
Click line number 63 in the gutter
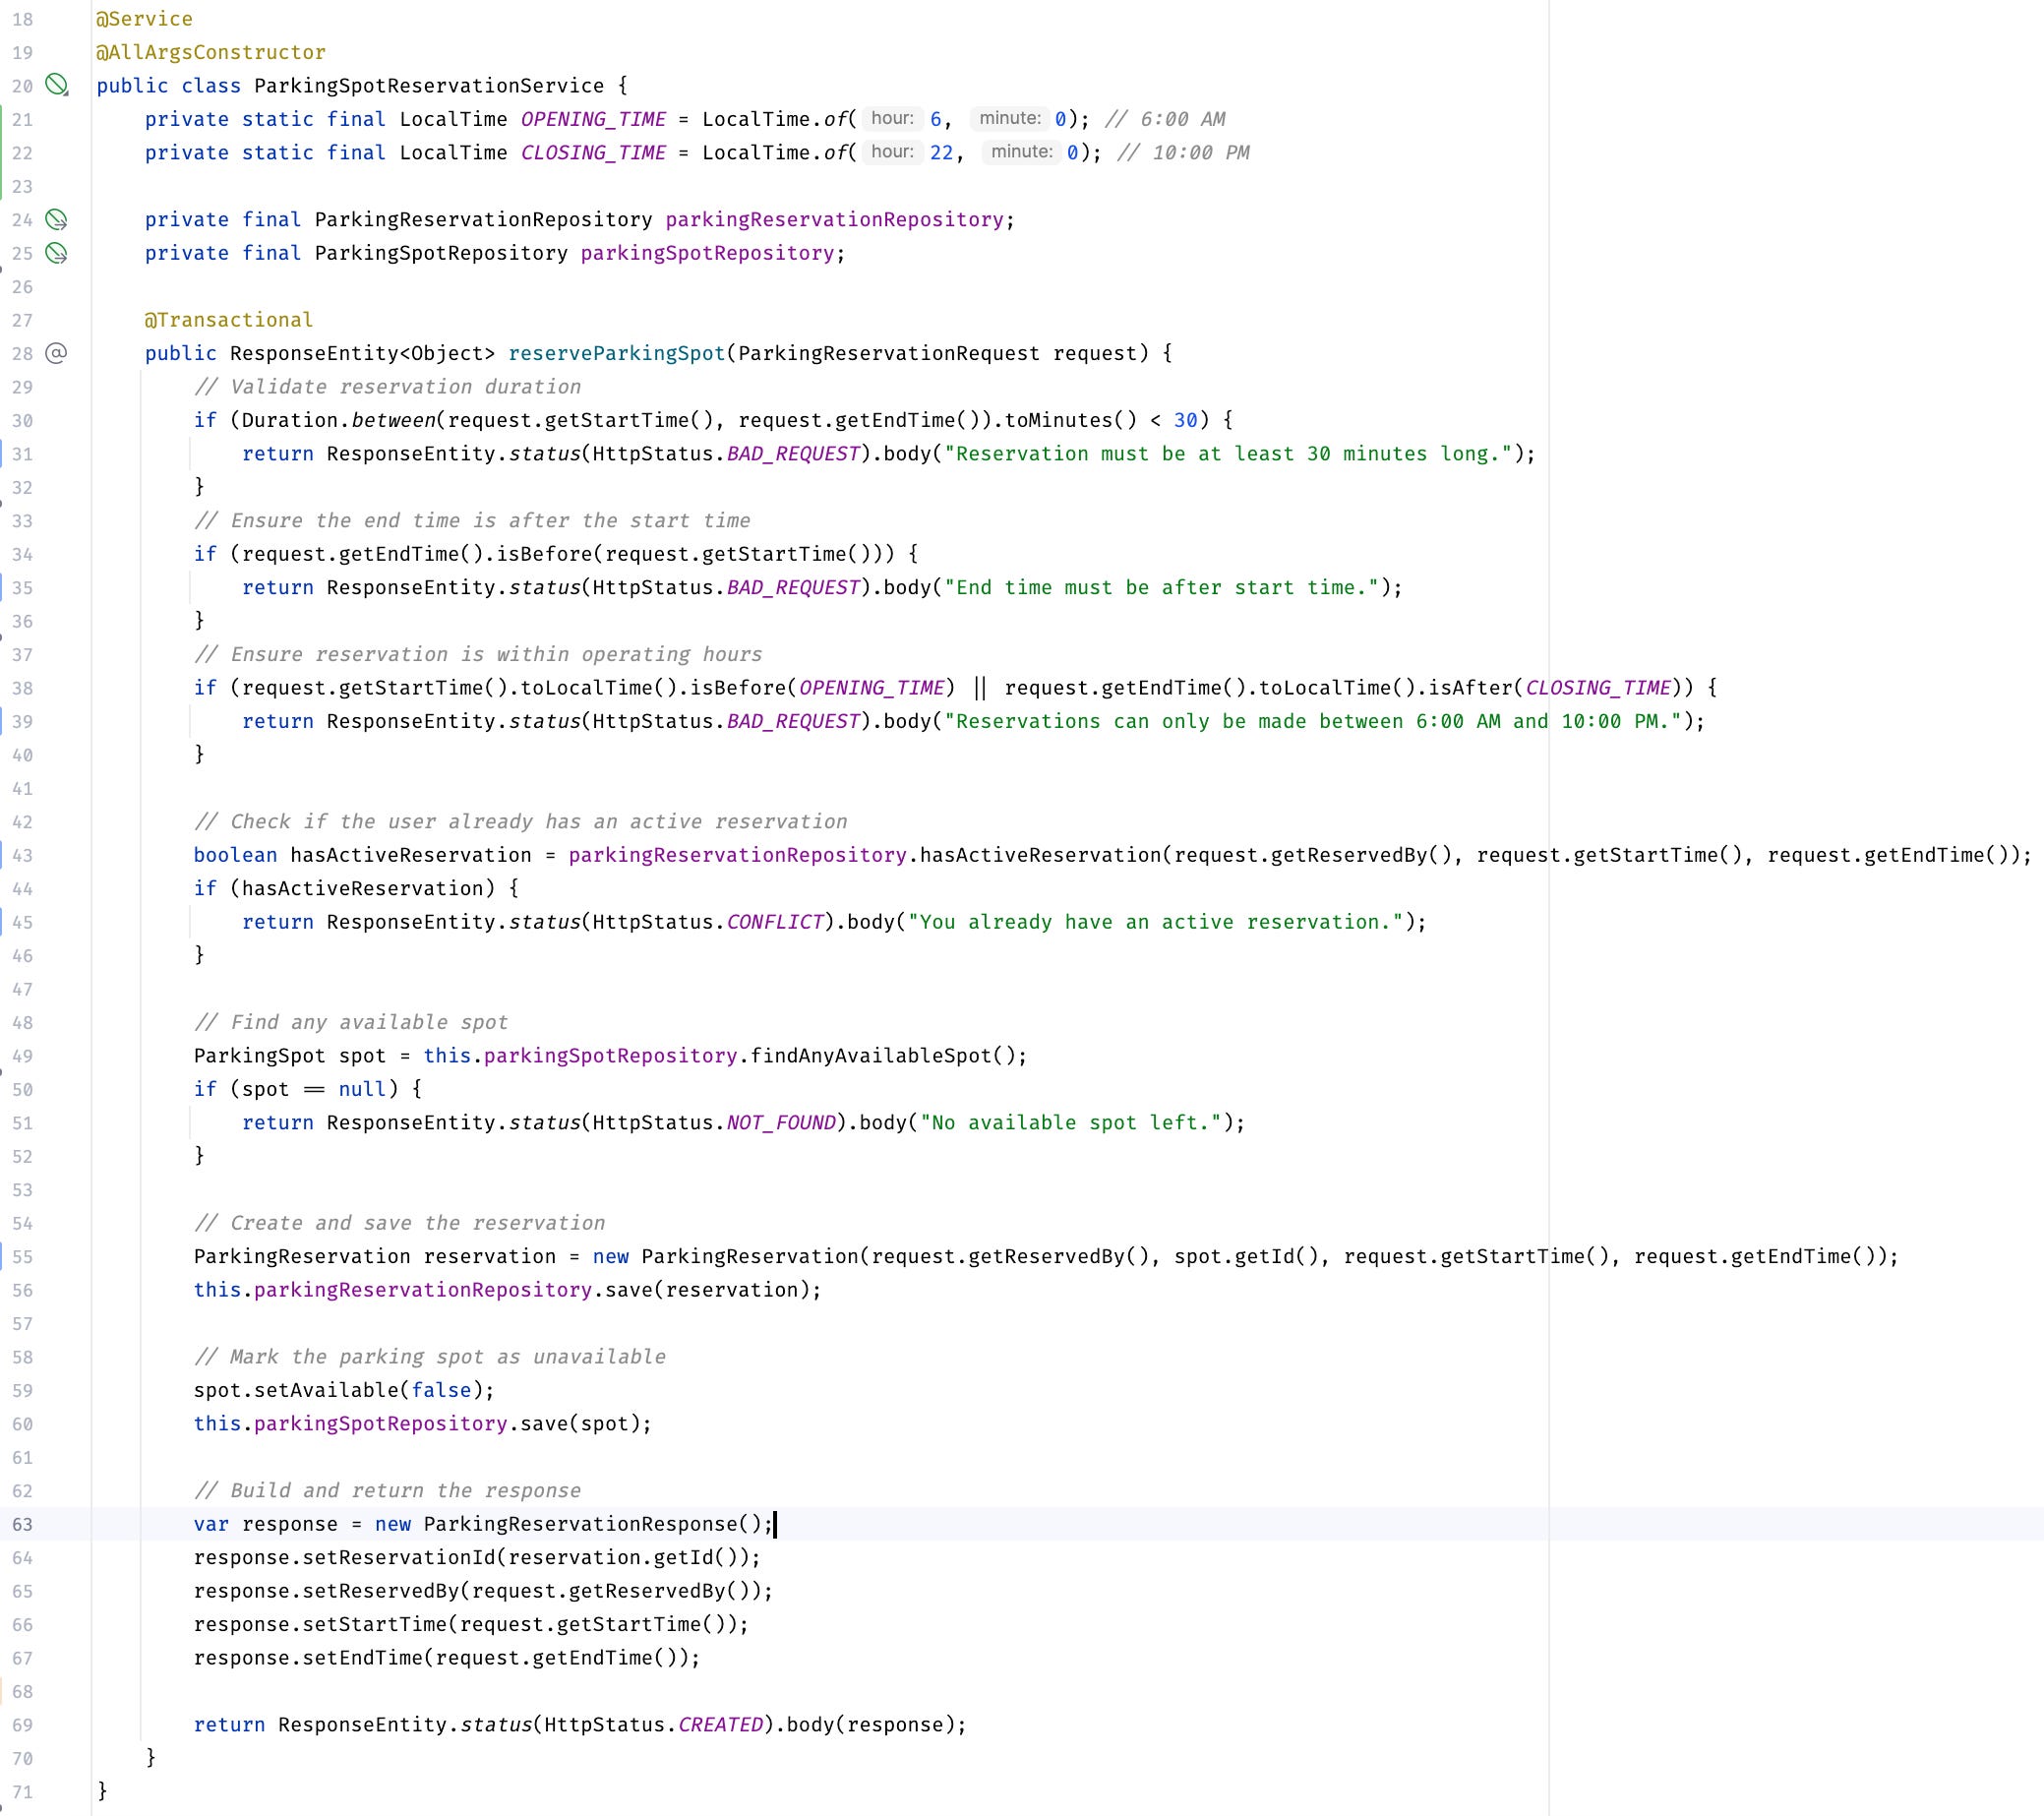click(22, 1524)
